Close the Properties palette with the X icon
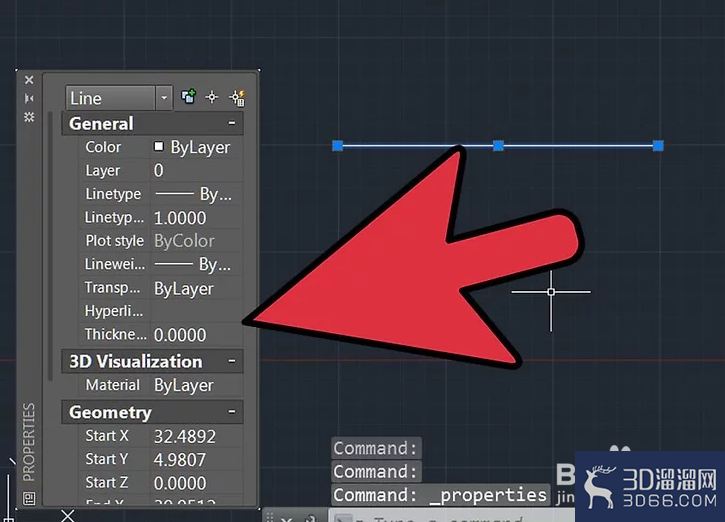725x522 pixels. [x=29, y=80]
